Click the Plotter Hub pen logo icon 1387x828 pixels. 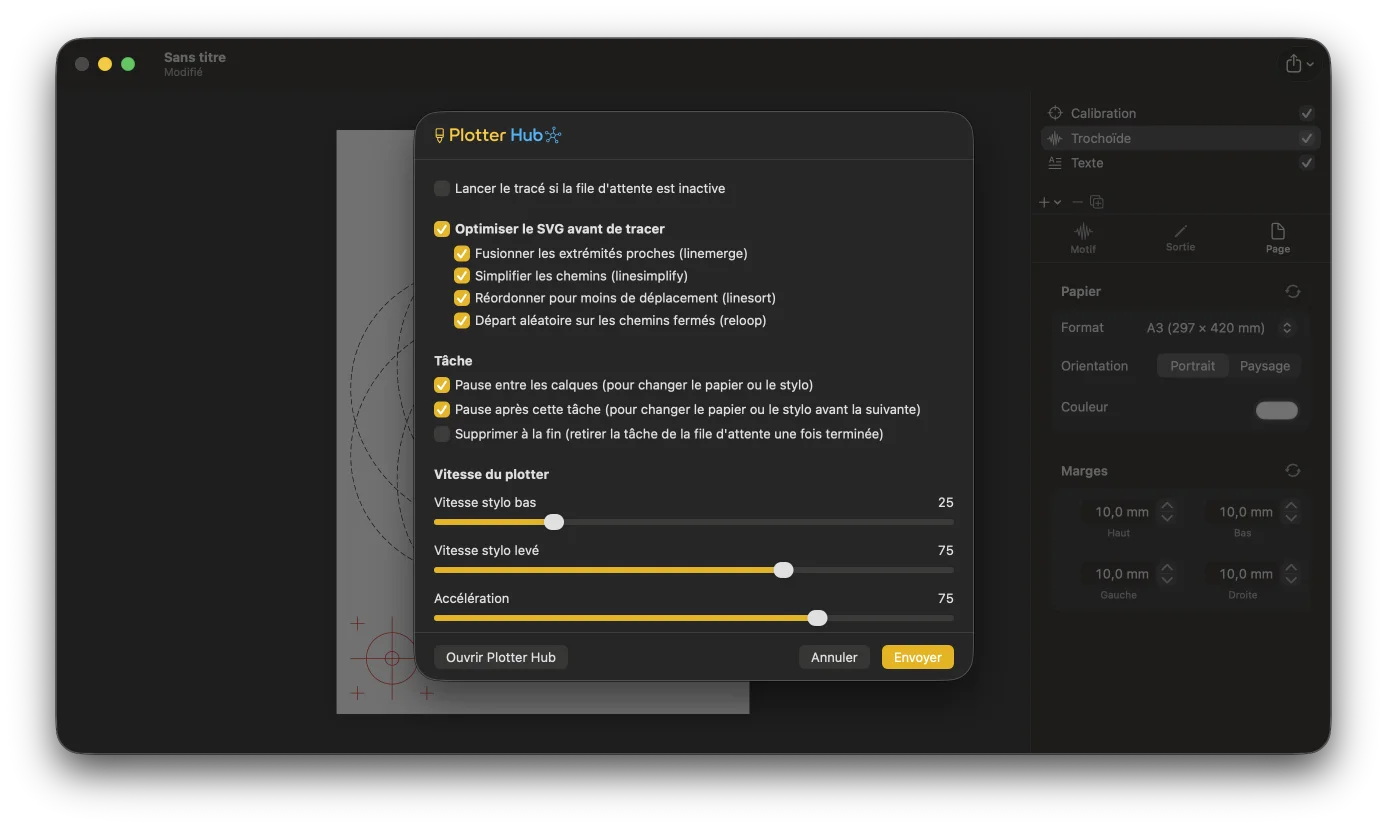pyautogui.click(x=439, y=135)
